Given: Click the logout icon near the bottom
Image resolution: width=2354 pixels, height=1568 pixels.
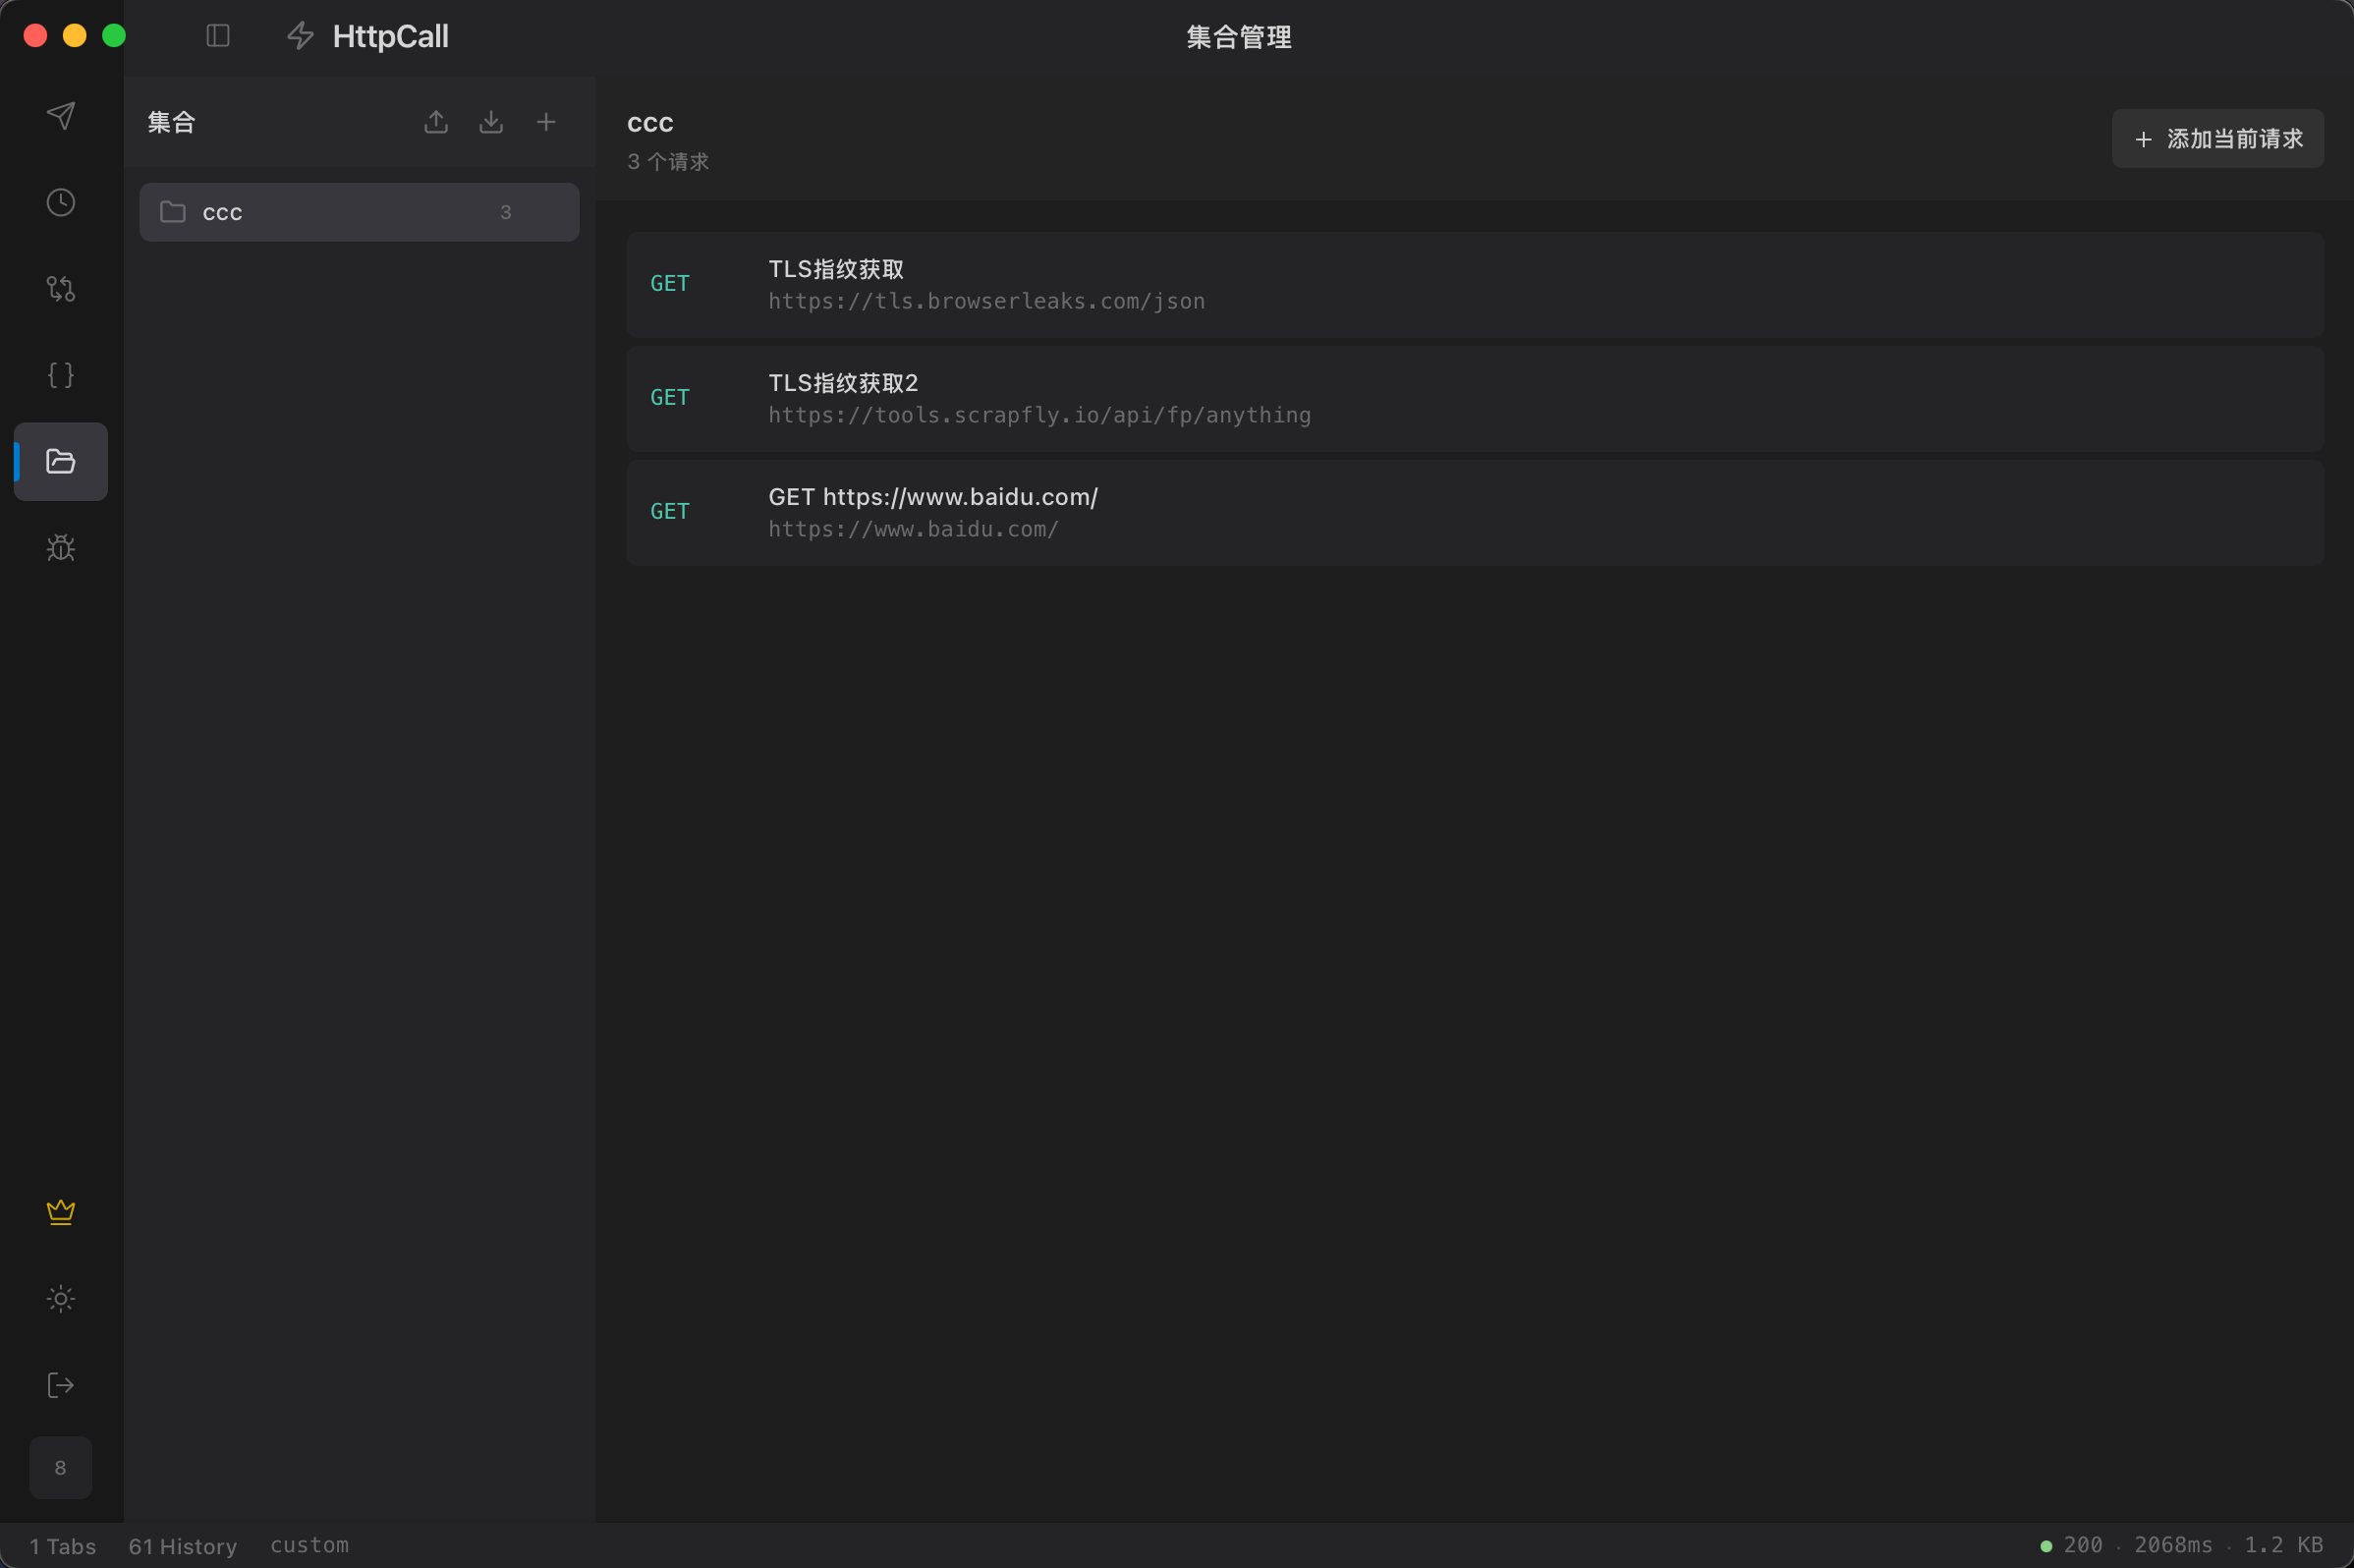Looking at the screenshot, I should pyautogui.click(x=60, y=1385).
